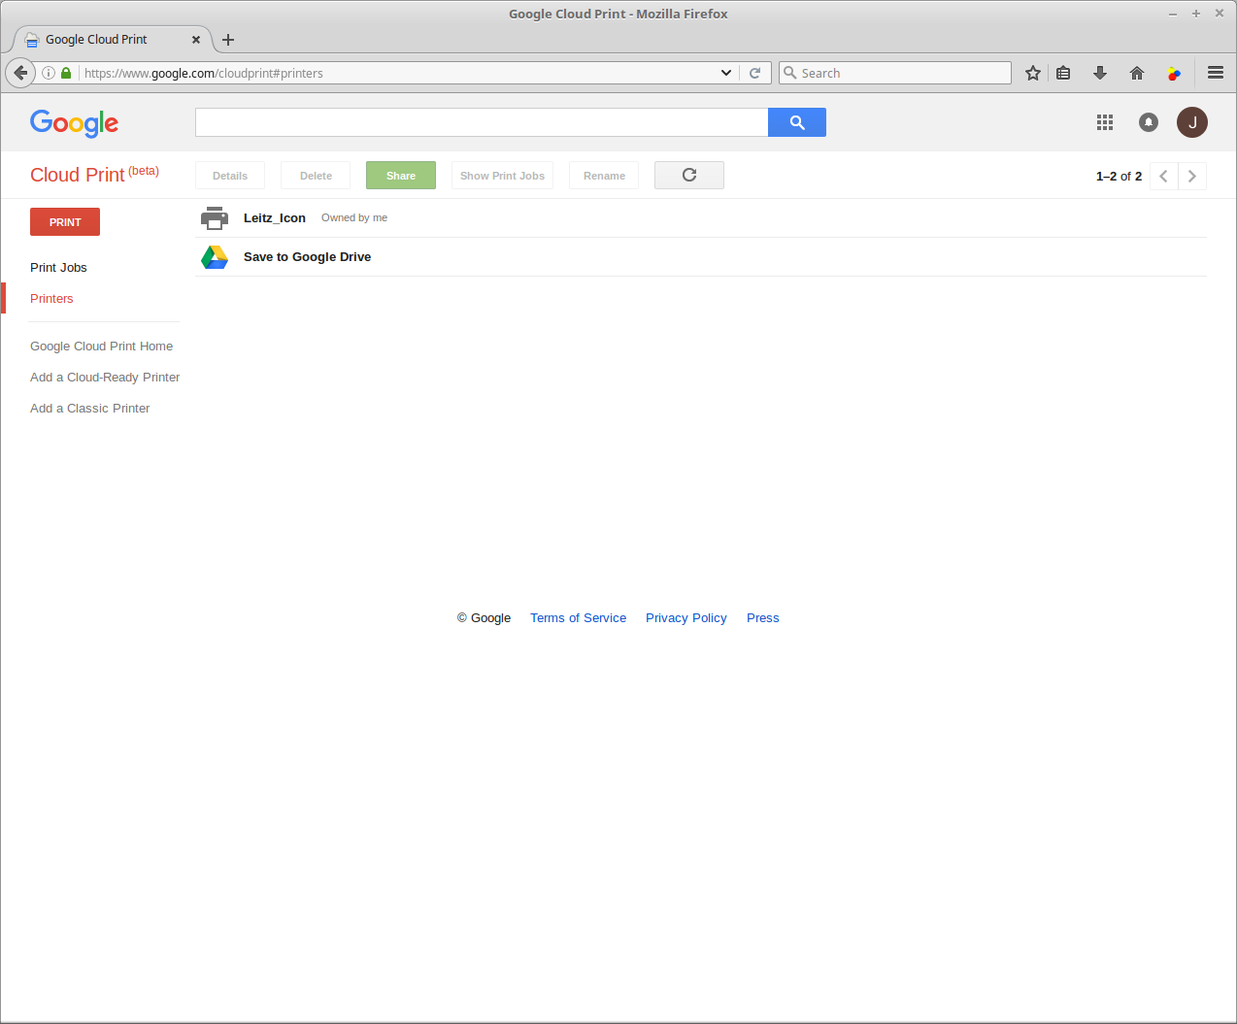Click the blue search magnifier button

tap(797, 122)
